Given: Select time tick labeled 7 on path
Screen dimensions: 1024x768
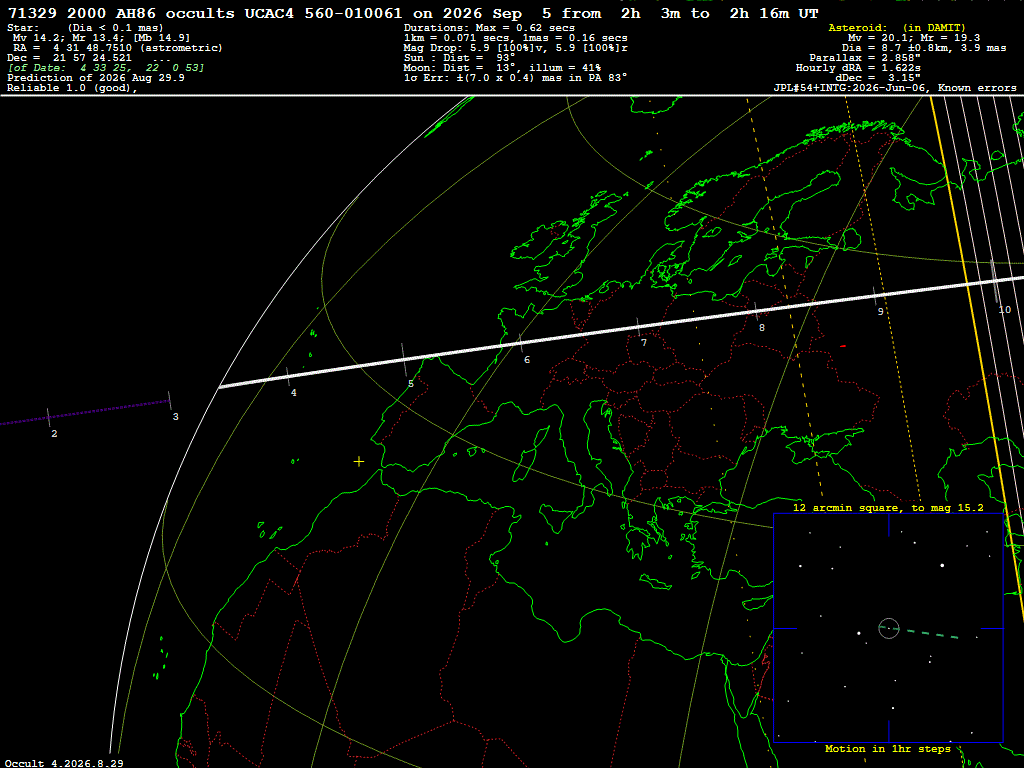Looking at the screenshot, I should pyautogui.click(x=638, y=327).
